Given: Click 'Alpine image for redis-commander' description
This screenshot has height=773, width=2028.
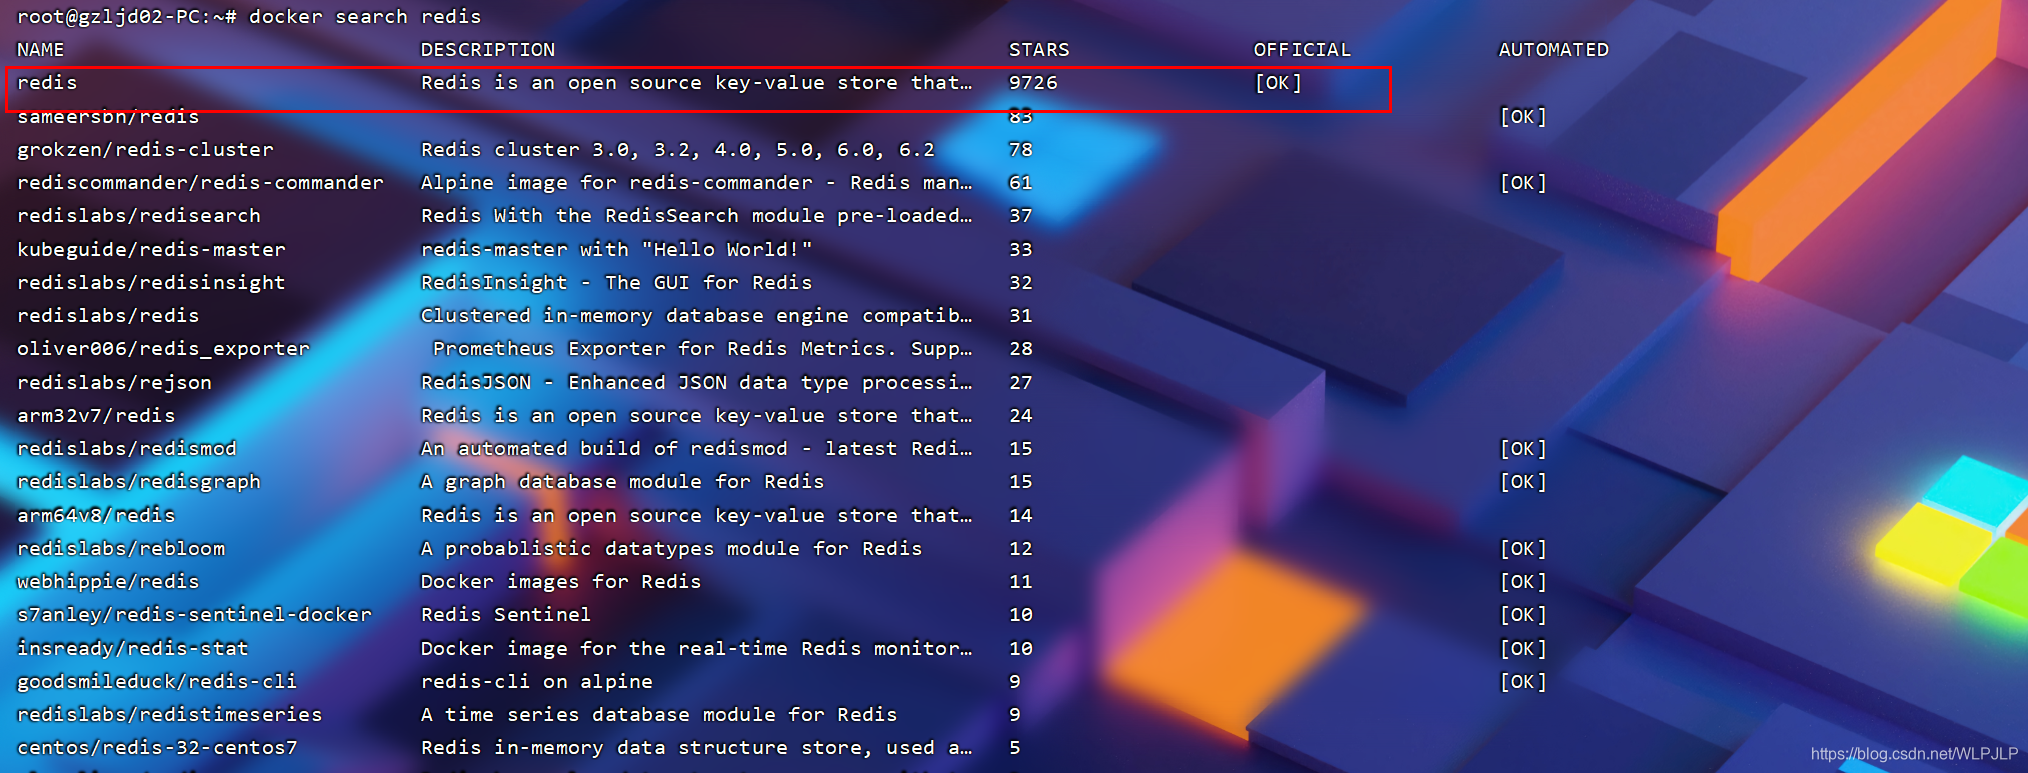Looking at the screenshot, I should click(696, 183).
